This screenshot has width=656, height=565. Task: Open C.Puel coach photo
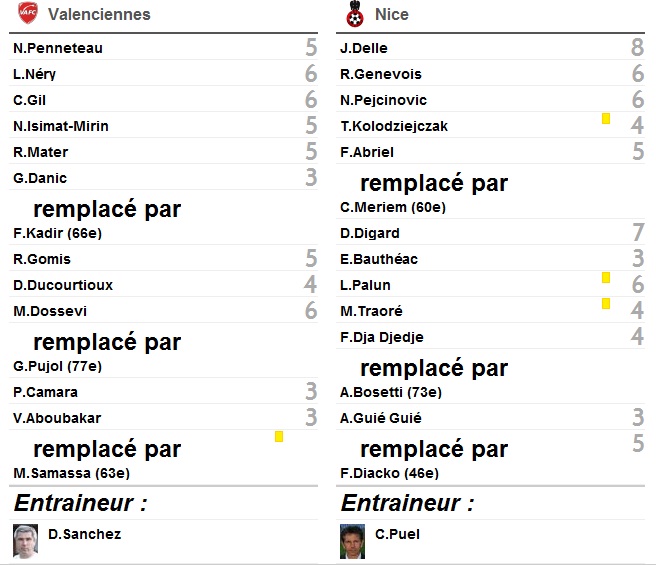tap(352, 541)
